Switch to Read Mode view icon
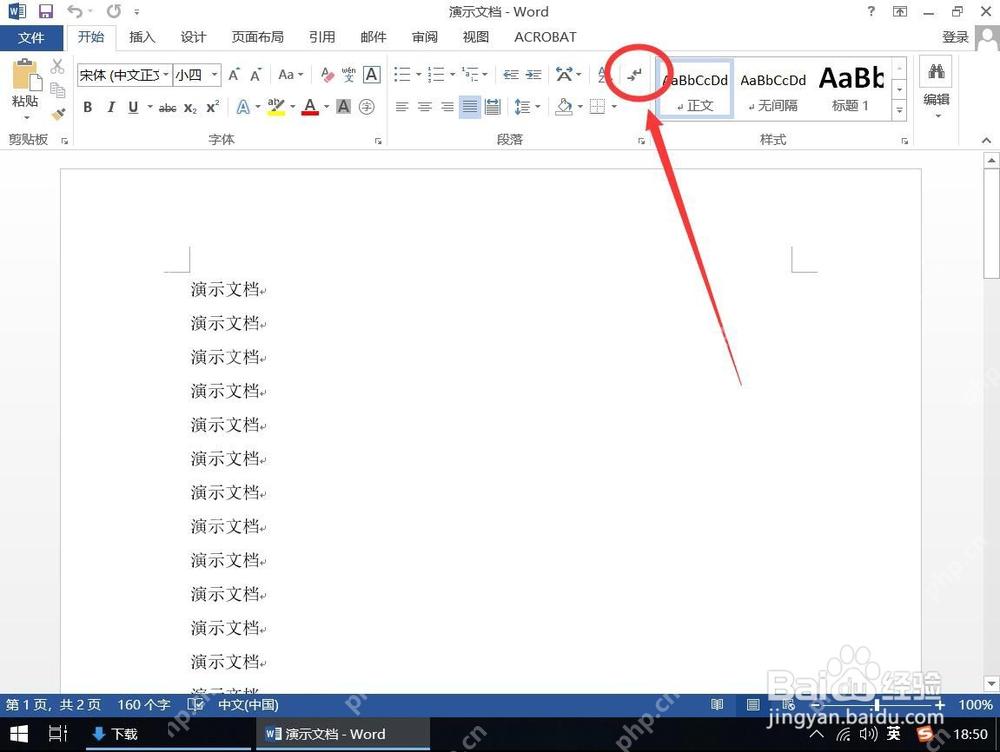Image resolution: width=1000 pixels, height=752 pixels. (717, 705)
